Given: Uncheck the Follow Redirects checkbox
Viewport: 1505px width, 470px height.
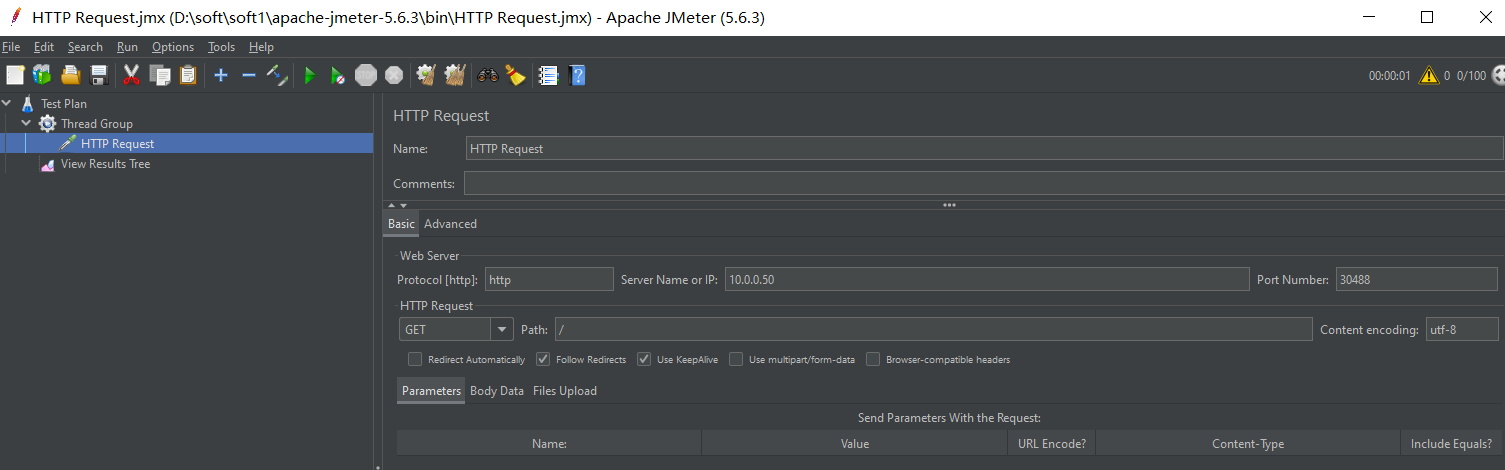Looking at the screenshot, I should tap(543, 360).
